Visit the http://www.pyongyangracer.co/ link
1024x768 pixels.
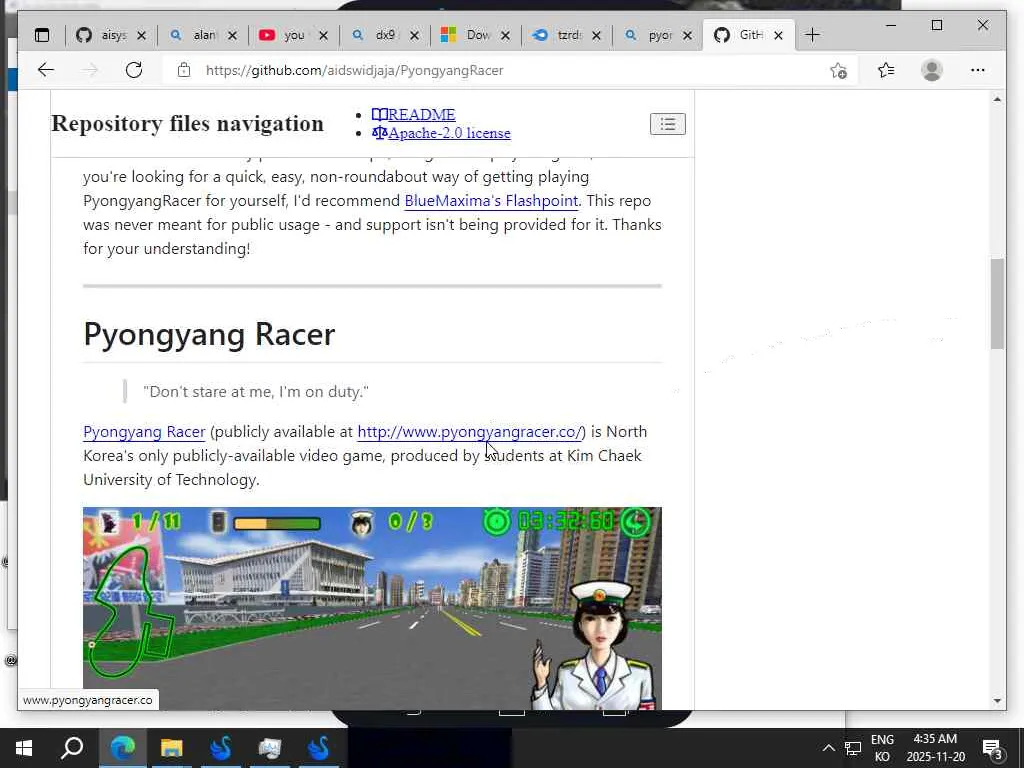click(x=469, y=432)
